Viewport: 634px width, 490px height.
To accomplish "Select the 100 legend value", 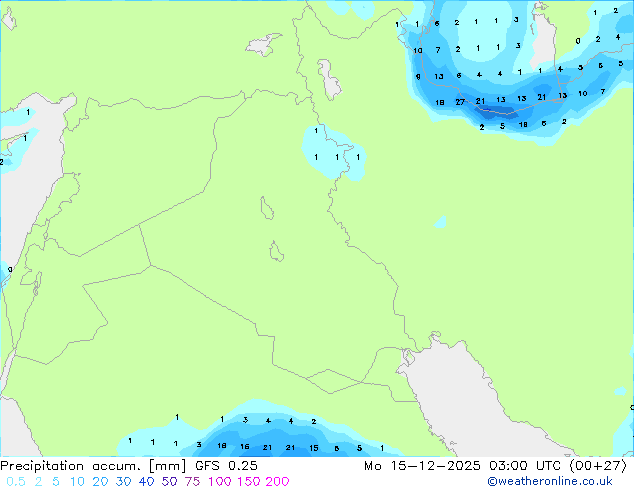I will click(x=220, y=482).
